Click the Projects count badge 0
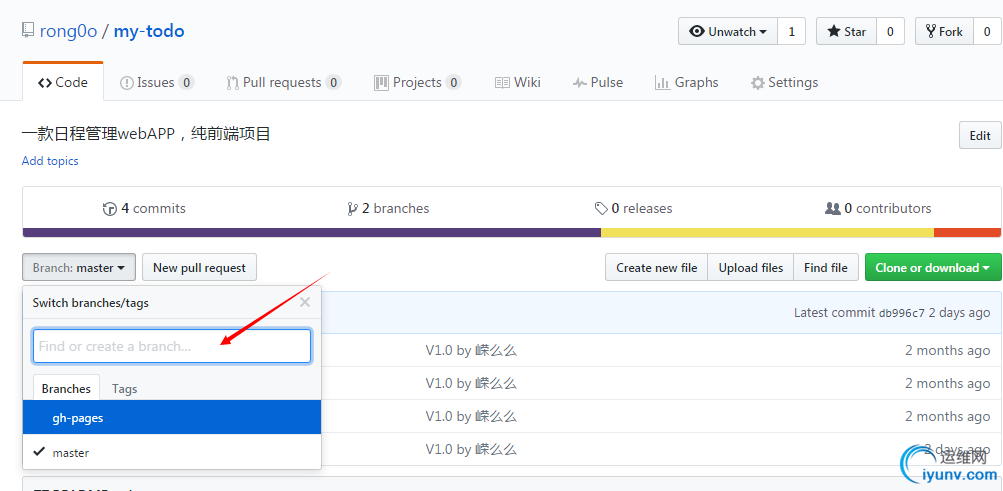Viewport: 1003px width, 491px height. click(453, 82)
